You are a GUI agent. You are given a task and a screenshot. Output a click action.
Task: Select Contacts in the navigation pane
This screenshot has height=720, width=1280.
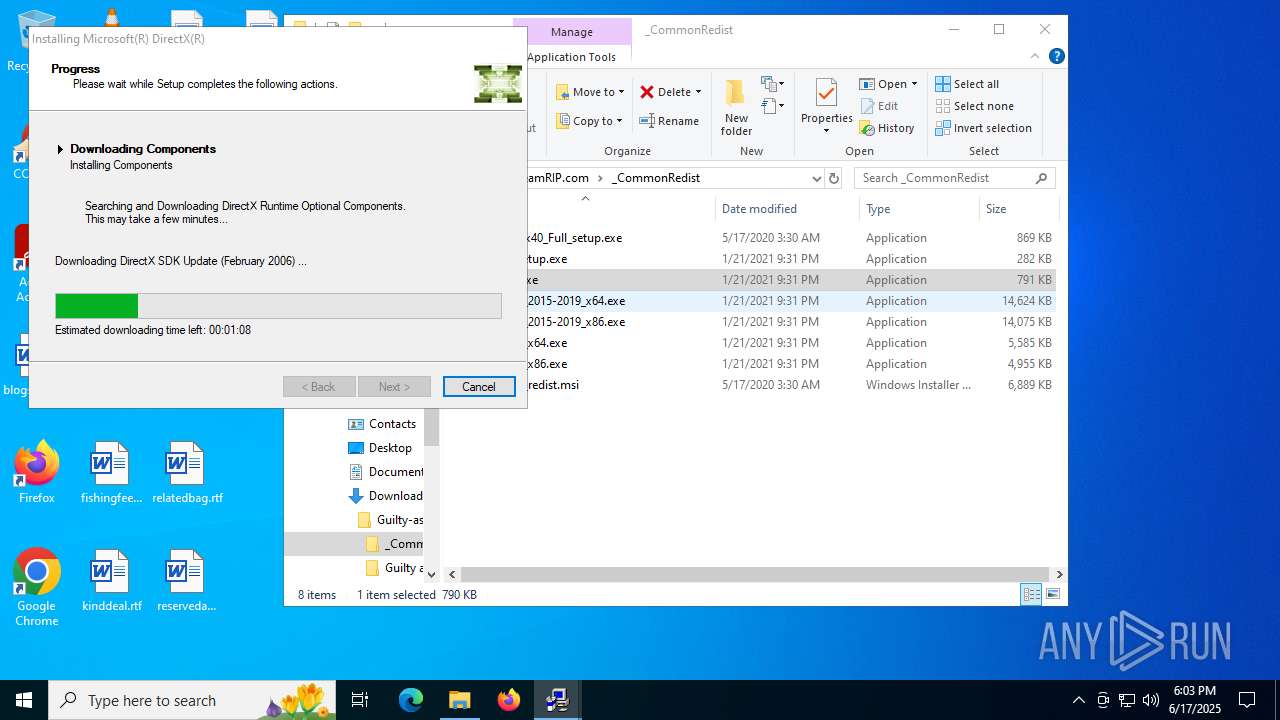click(x=381, y=424)
